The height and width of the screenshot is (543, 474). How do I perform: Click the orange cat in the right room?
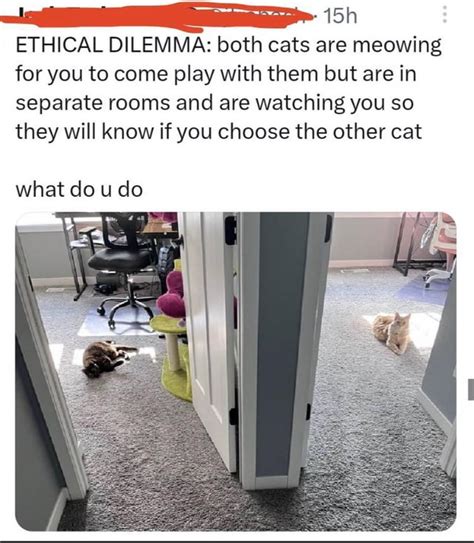point(392,332)
